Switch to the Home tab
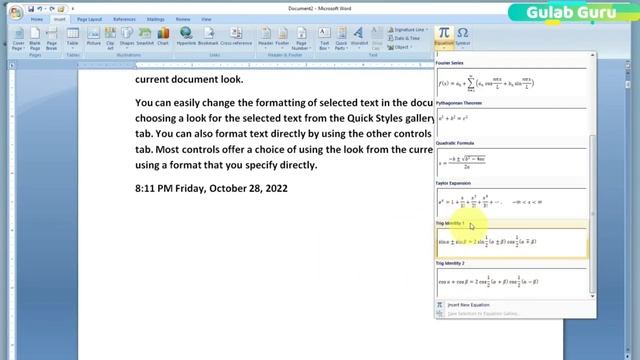Screen dimensions: 640x360 point(37,19)
